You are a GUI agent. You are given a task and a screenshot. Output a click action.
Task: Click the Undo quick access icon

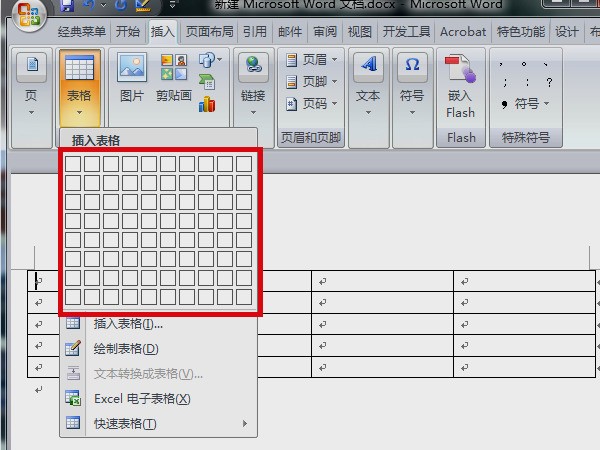(89, 5)
